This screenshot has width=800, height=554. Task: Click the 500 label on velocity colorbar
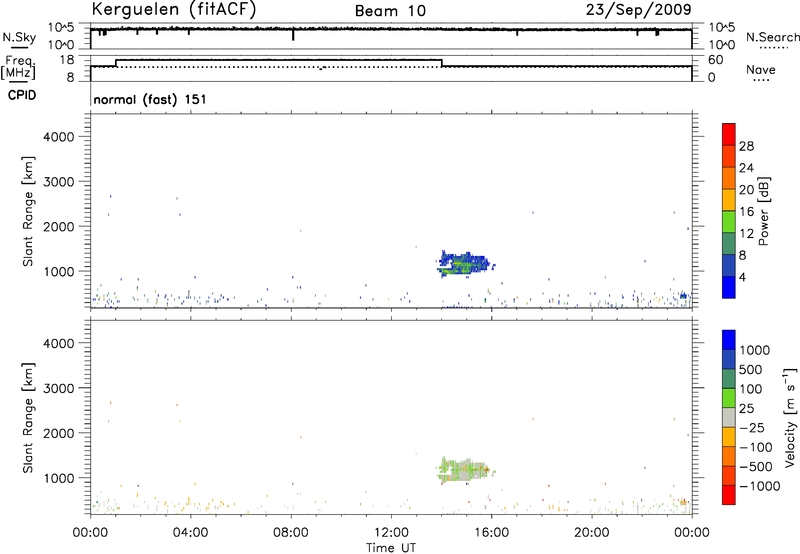click(x=750, y=370)
